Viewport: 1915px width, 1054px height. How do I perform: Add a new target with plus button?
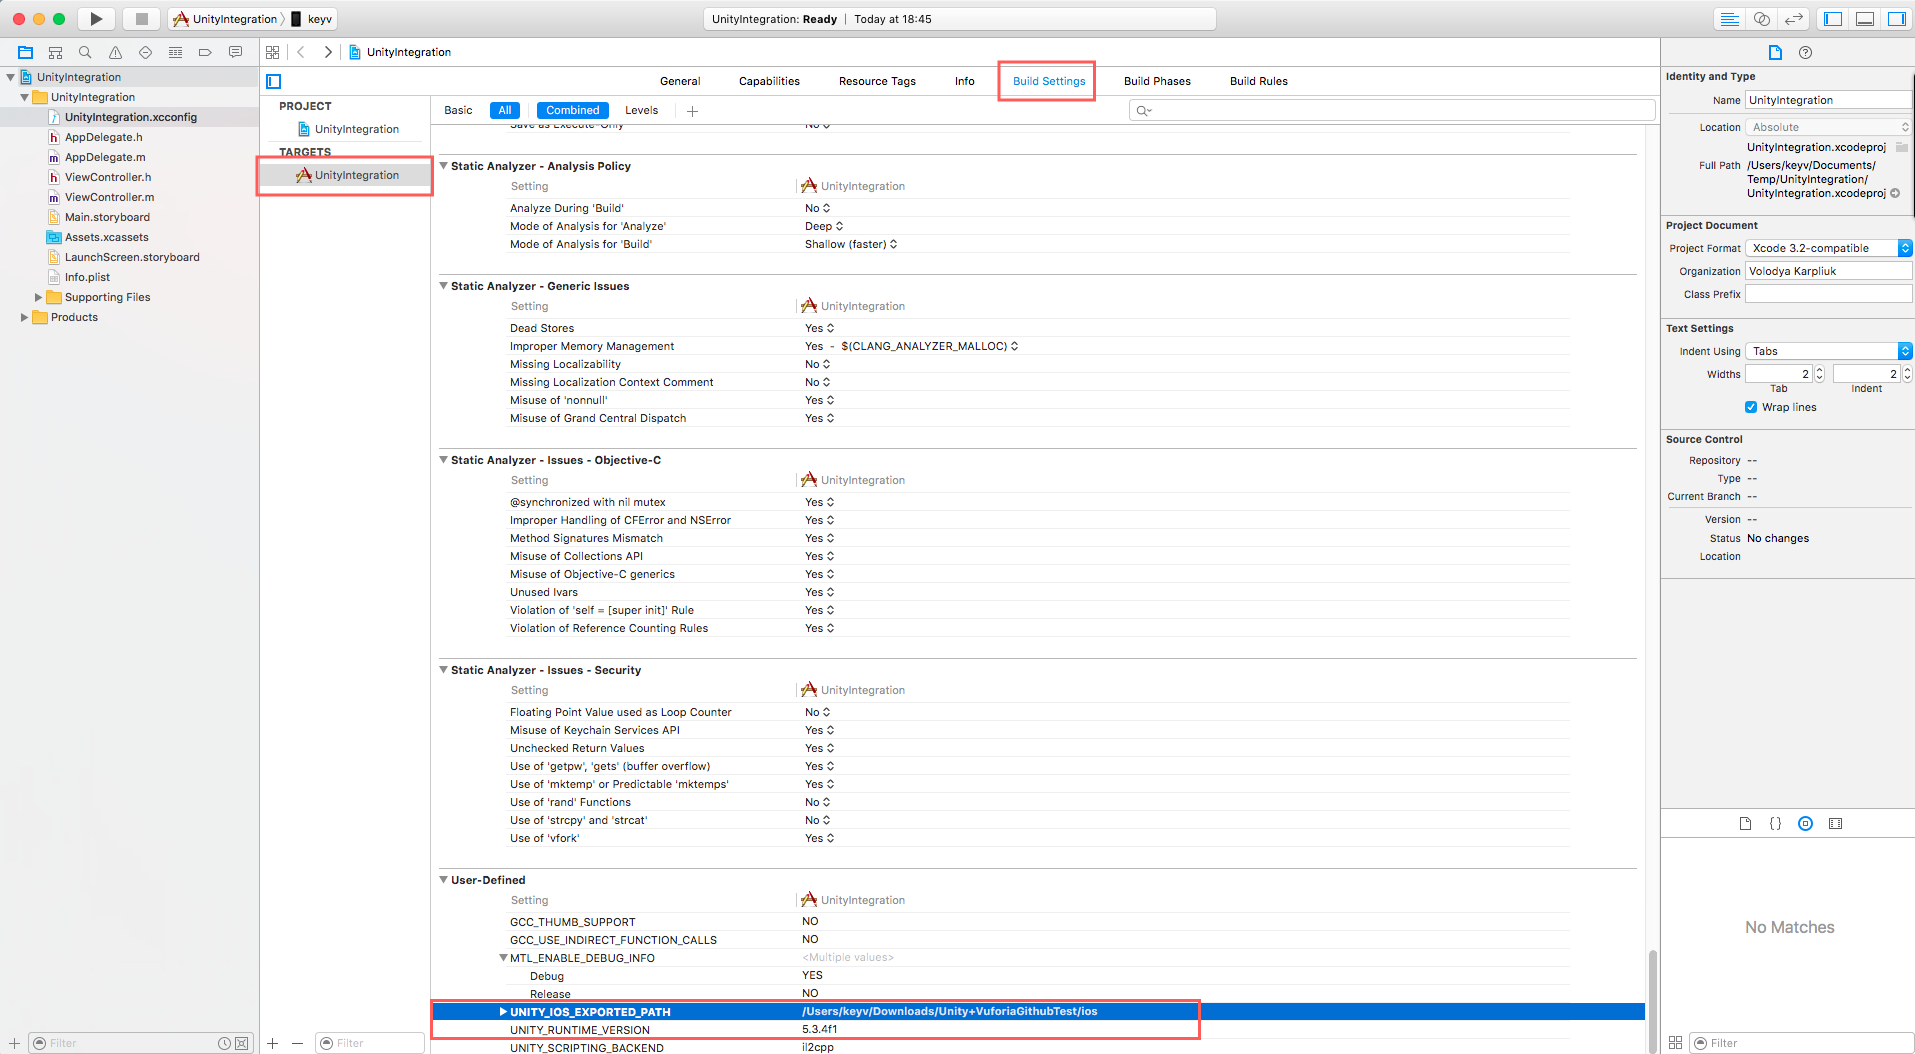tap(272, 1043)
